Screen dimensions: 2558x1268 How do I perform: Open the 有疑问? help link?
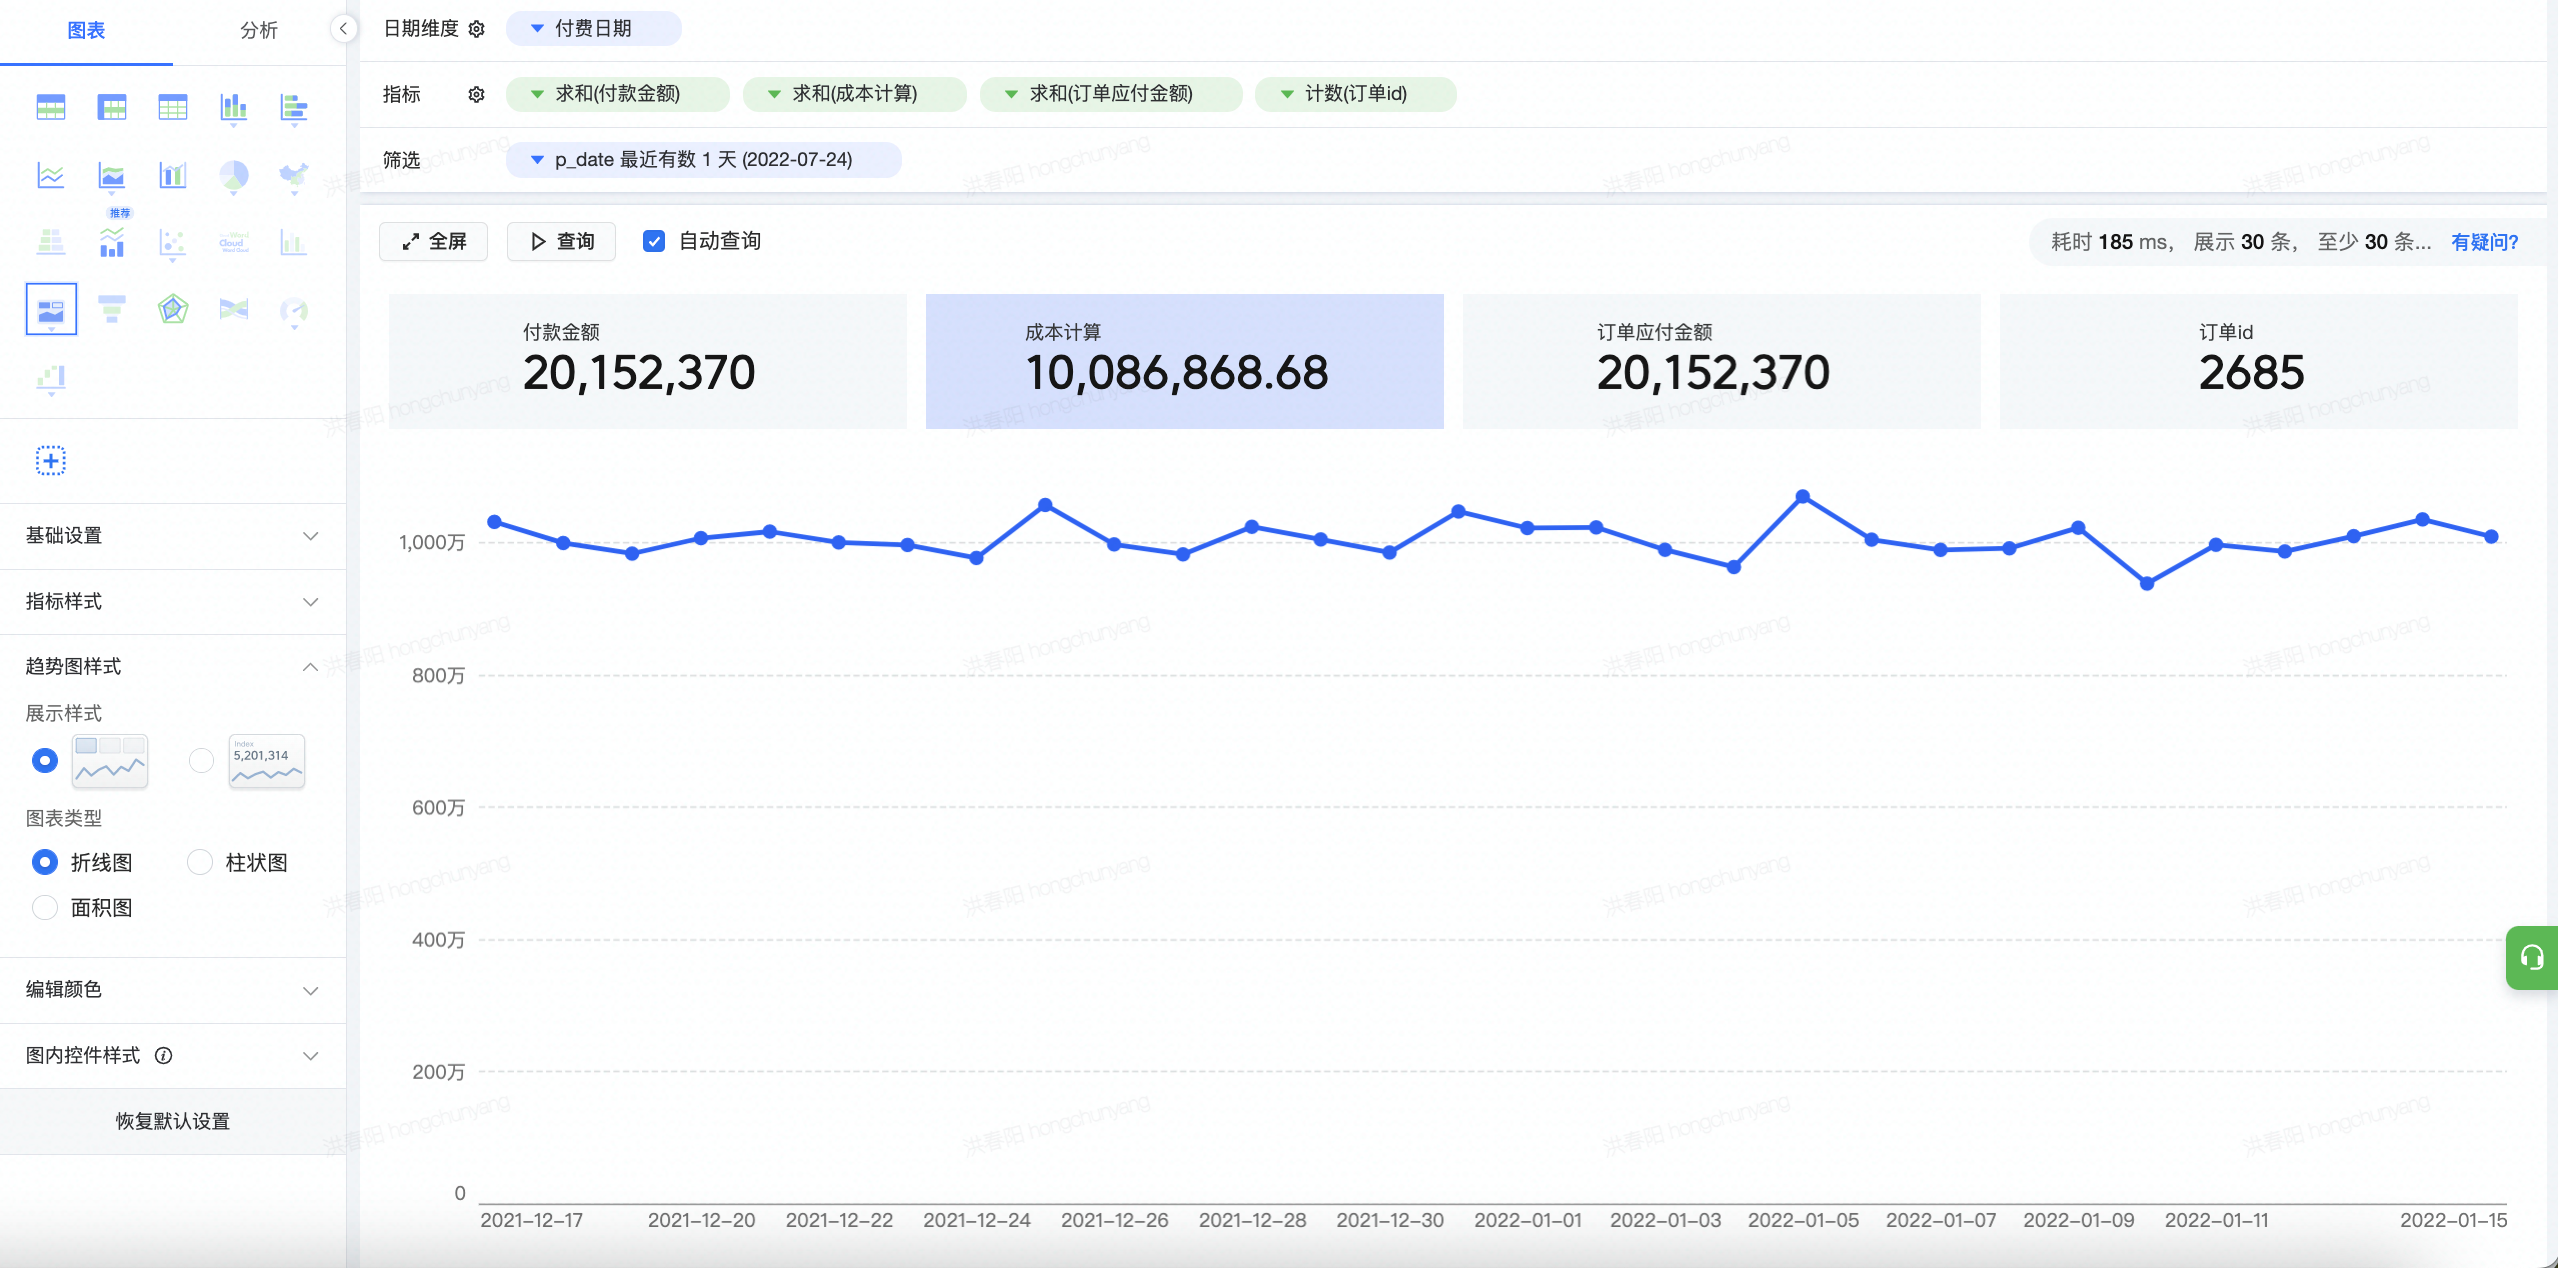point(2484,242)
